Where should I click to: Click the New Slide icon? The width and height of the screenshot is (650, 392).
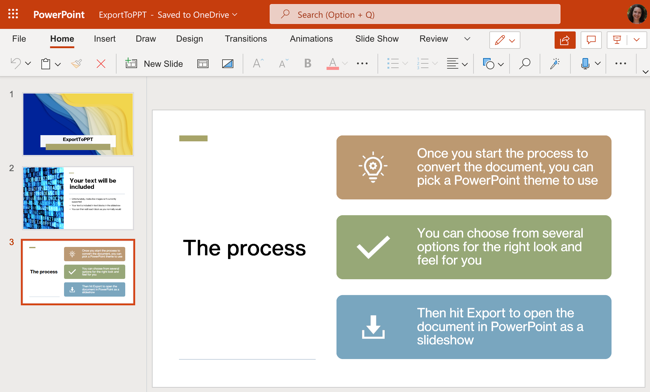131,63
